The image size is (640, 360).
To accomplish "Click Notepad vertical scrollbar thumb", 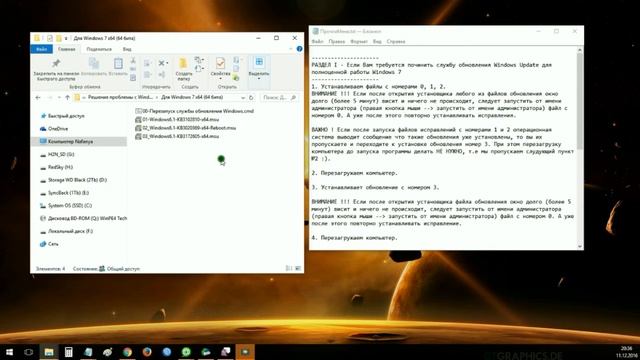I will point(580,100).
